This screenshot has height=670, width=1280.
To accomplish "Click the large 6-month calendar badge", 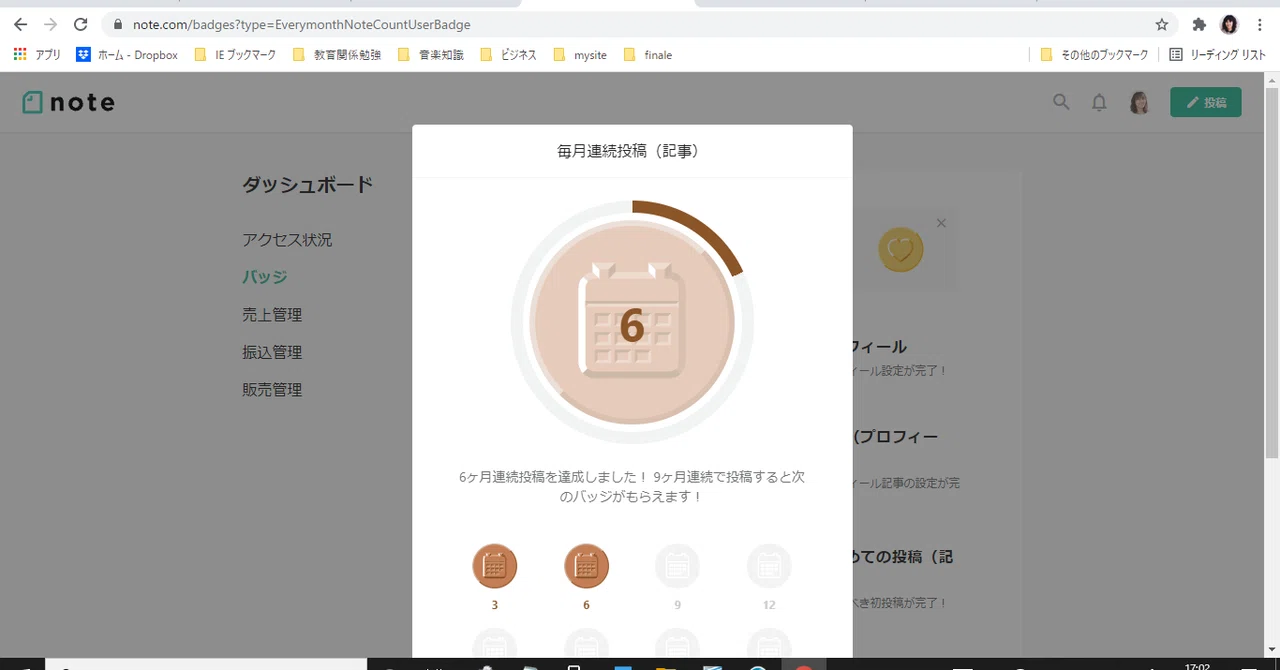I will coord(632,322).
